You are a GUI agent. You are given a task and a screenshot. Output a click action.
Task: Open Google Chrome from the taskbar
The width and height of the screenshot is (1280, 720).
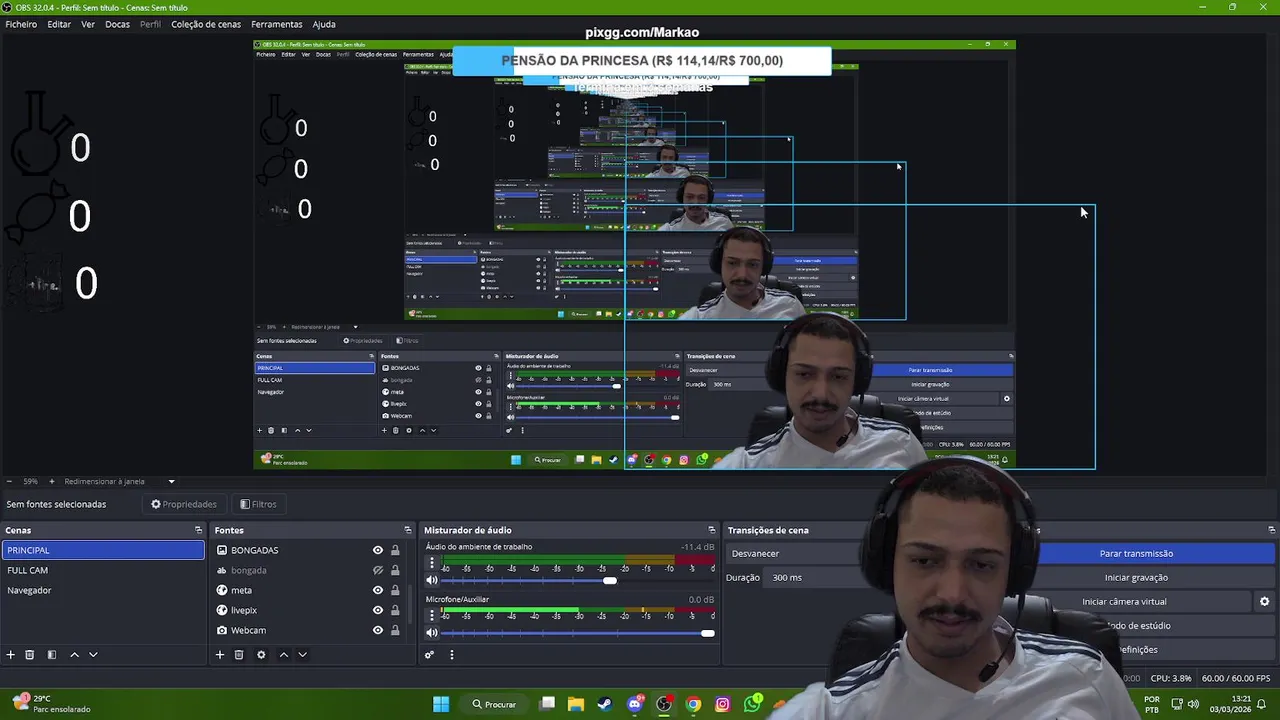point(693,704)
